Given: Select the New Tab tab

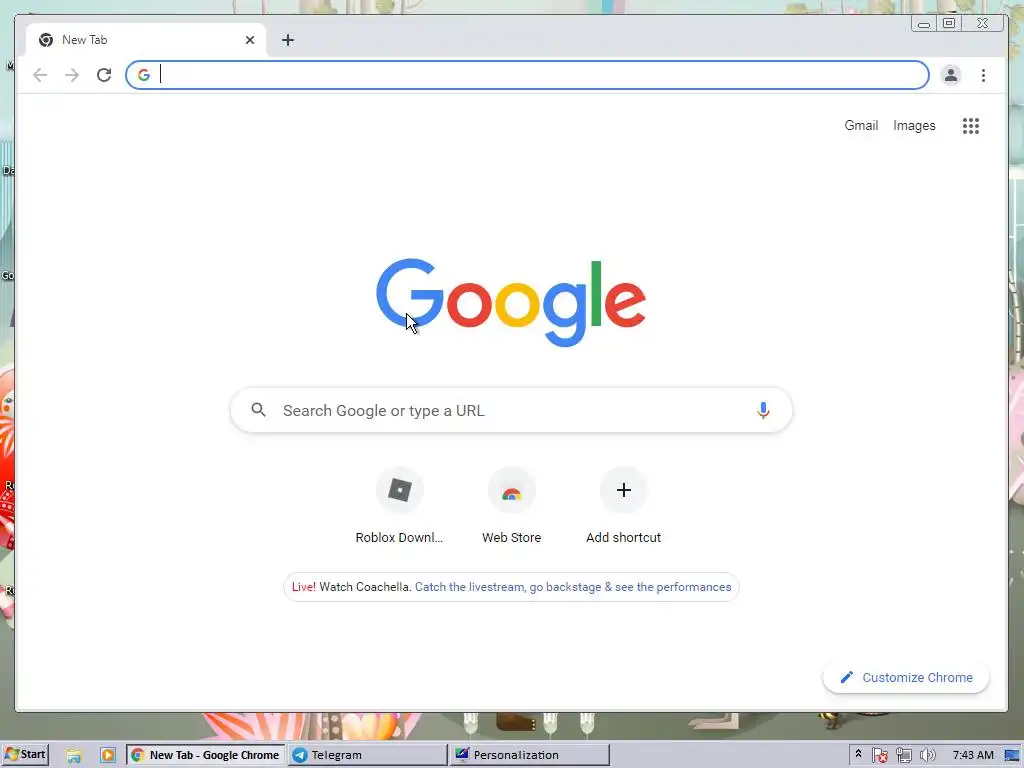Looking at the screenshot, I should click(x=146, y=40).
